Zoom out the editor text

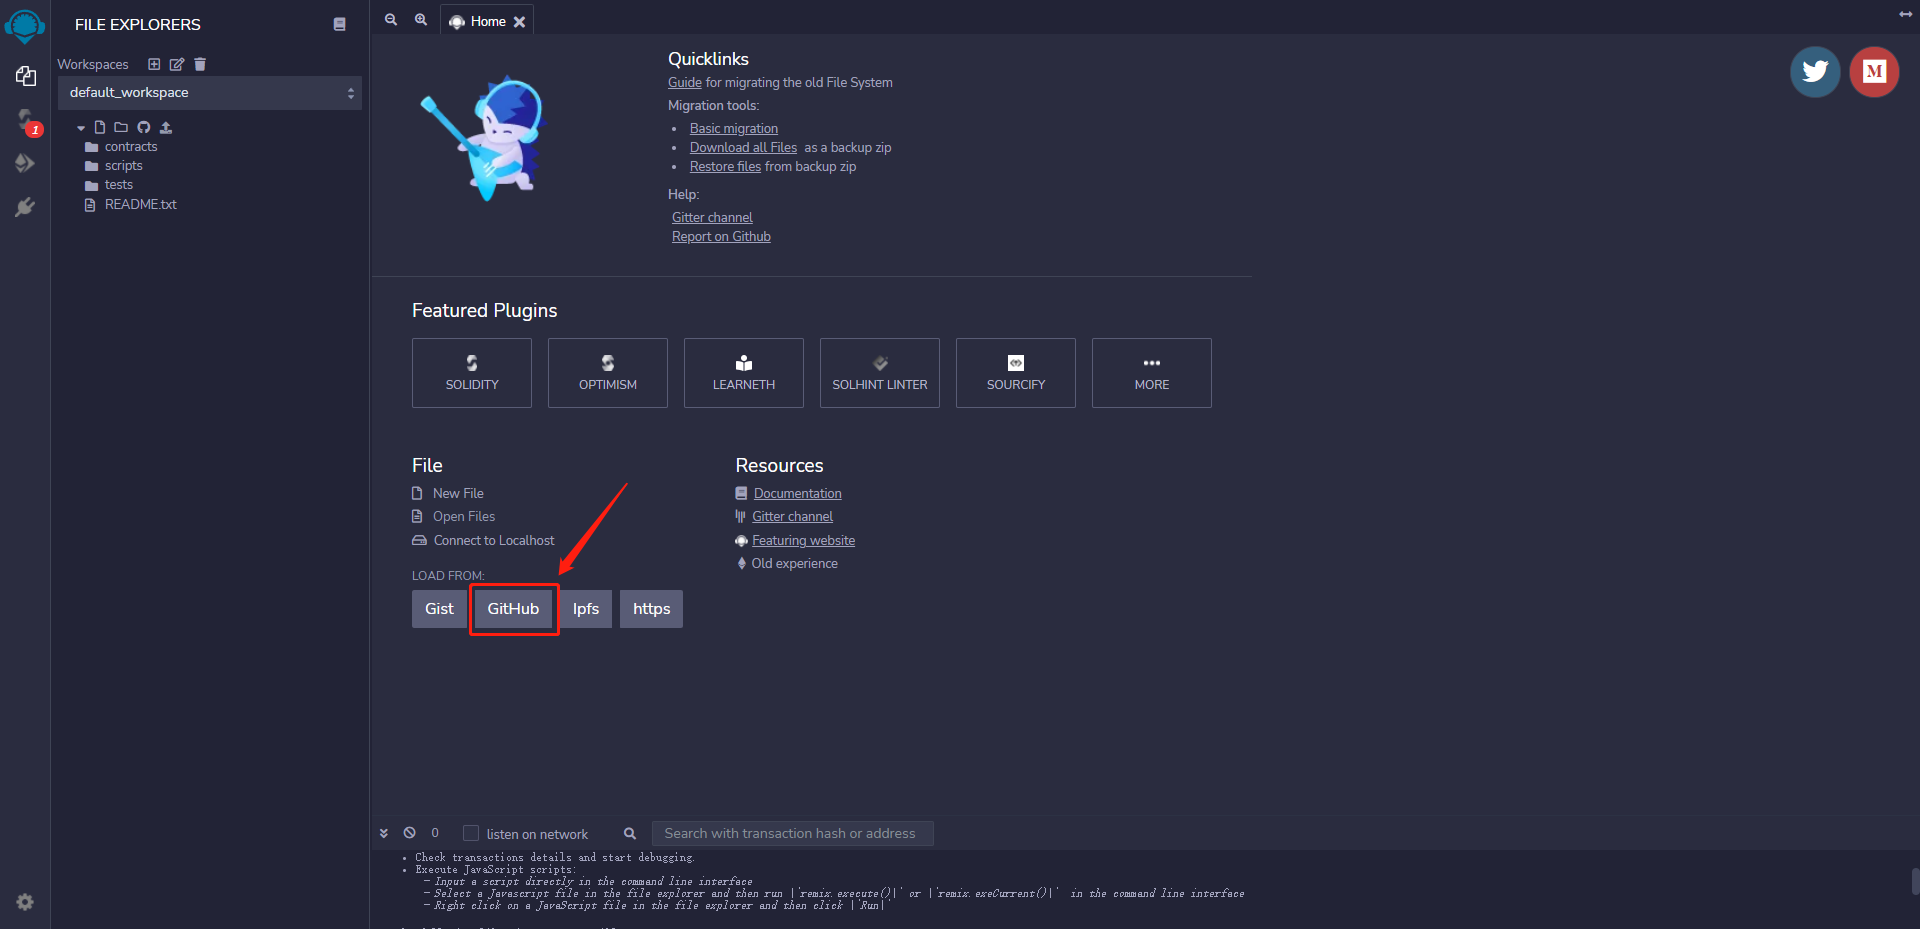(391, 20)
